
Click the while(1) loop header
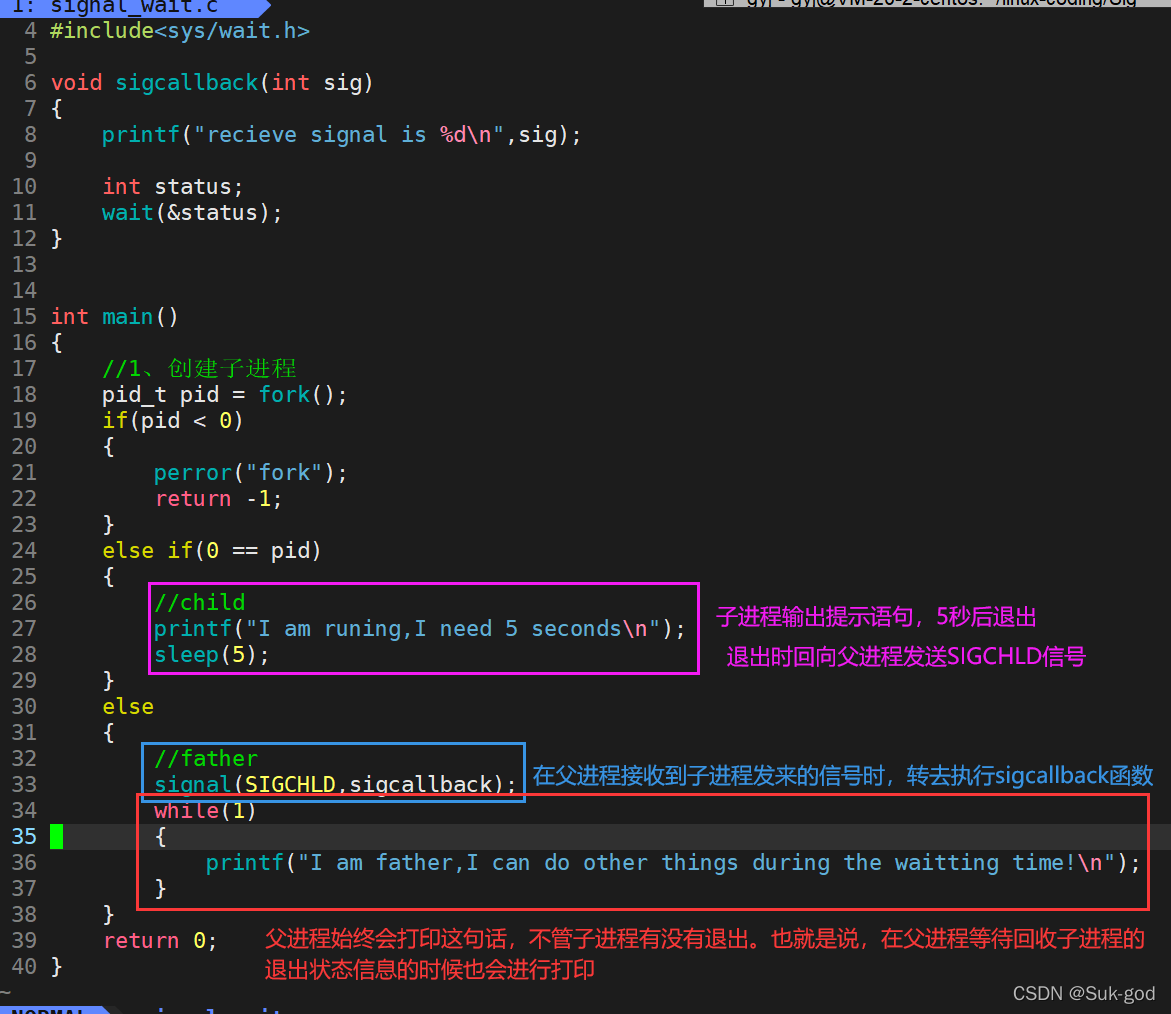205,811
